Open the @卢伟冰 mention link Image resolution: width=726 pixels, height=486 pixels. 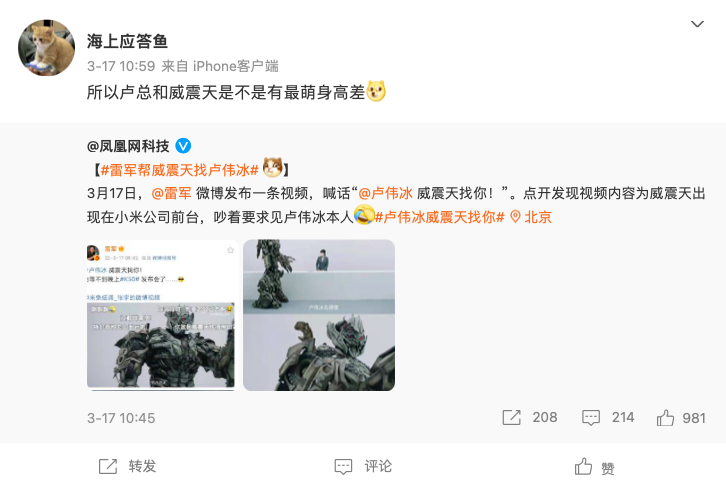pos(385,193)
